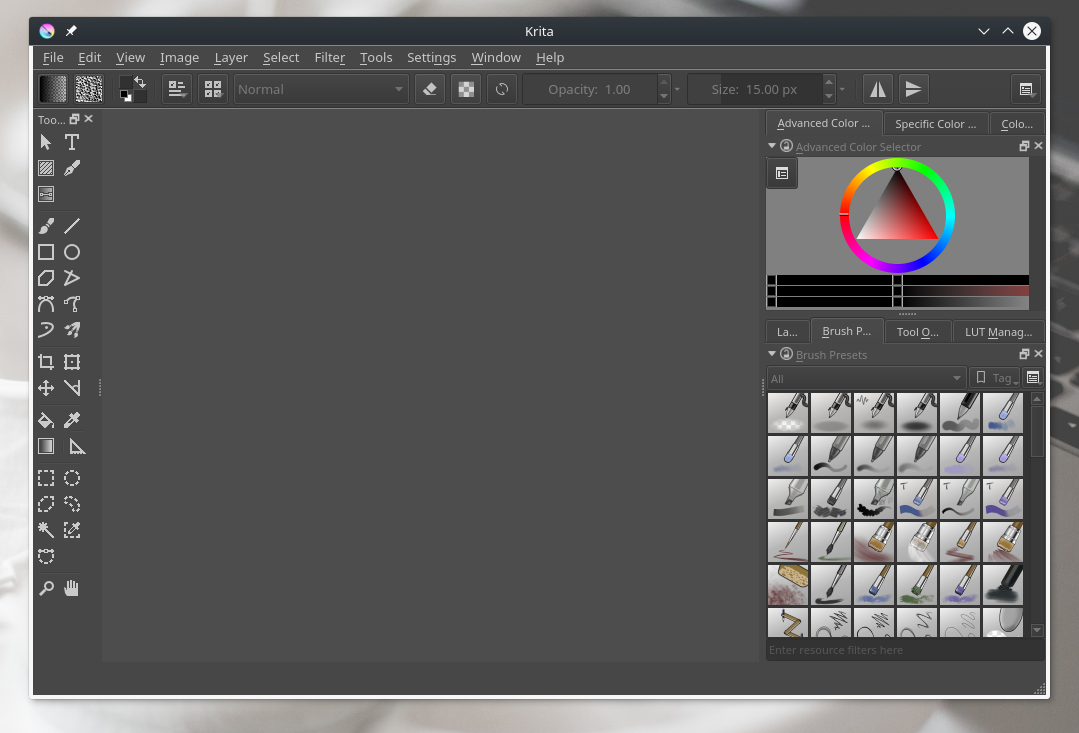The image size is (1079, 733).
Task: Select the Color Picker eyedropper tool
Action: (x=72, y=420)
